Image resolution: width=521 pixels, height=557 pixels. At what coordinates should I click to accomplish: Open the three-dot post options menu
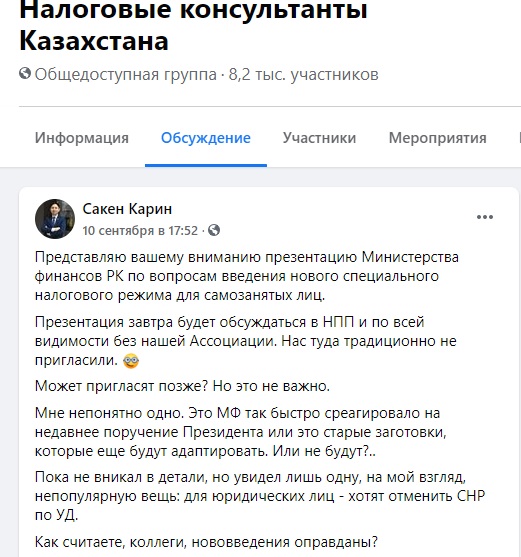485,217
